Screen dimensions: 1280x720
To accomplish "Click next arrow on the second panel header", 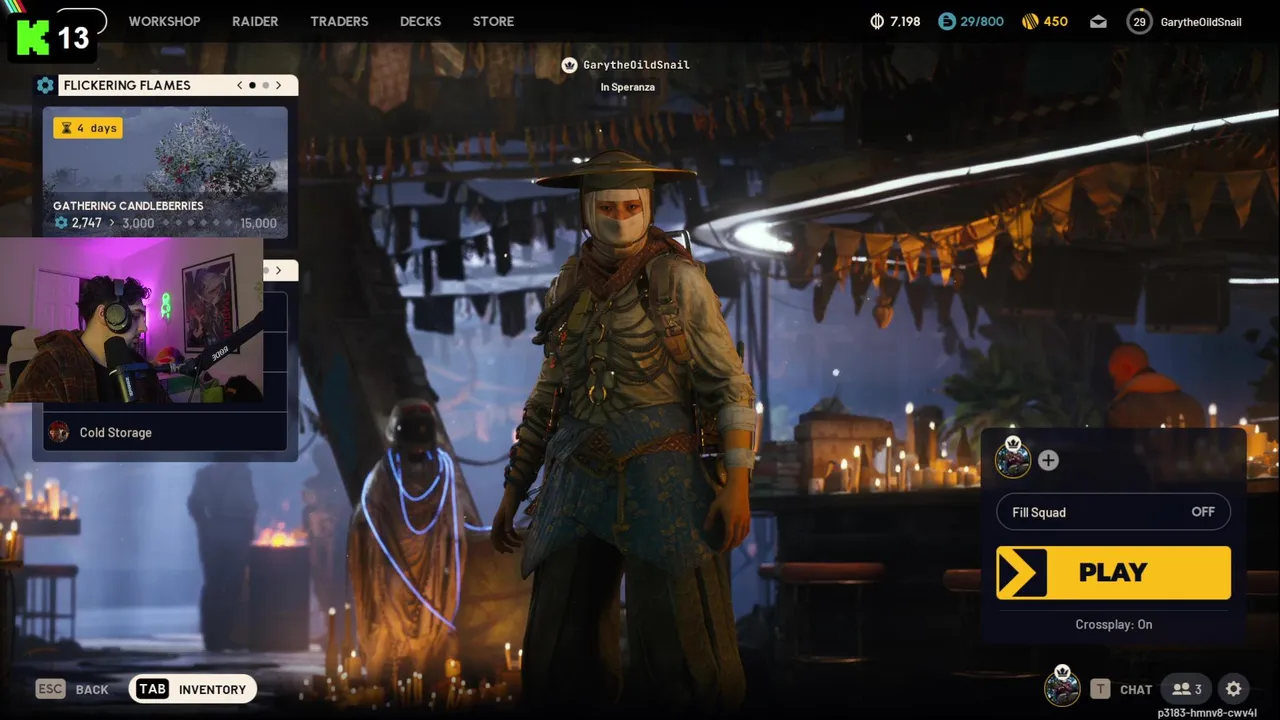I will tap(278, 270).
